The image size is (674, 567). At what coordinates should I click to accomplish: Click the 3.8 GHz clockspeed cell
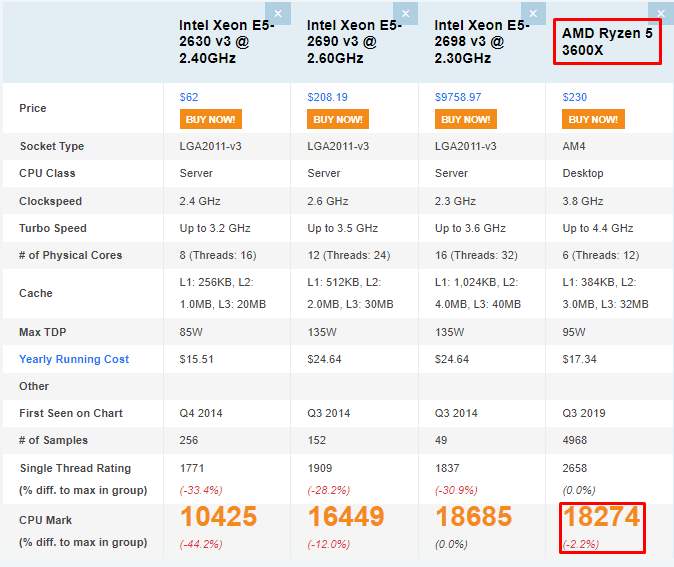[583, 201]
